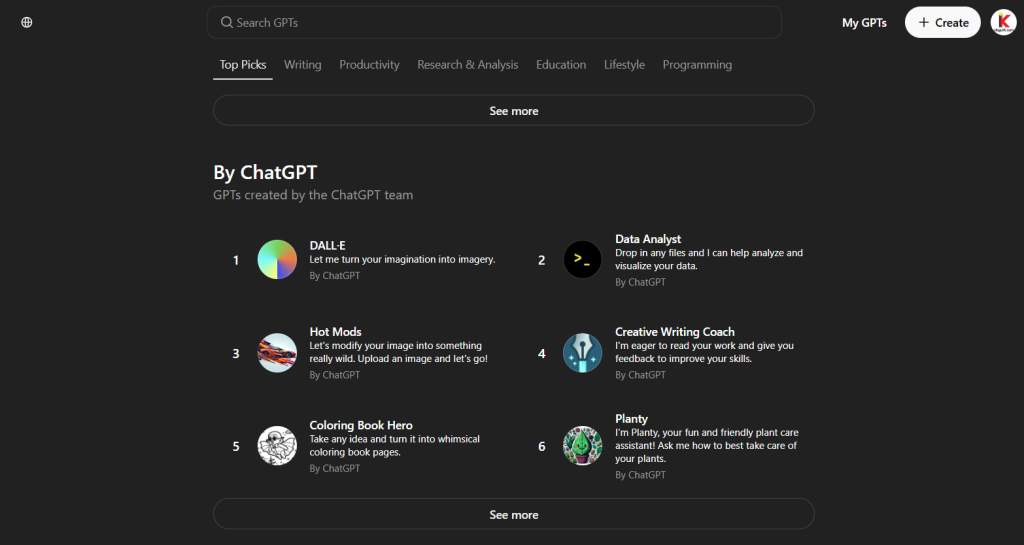1024x545 pixels.
Task: Click the Data Analyst terminal icon
Action: (583, 259)
